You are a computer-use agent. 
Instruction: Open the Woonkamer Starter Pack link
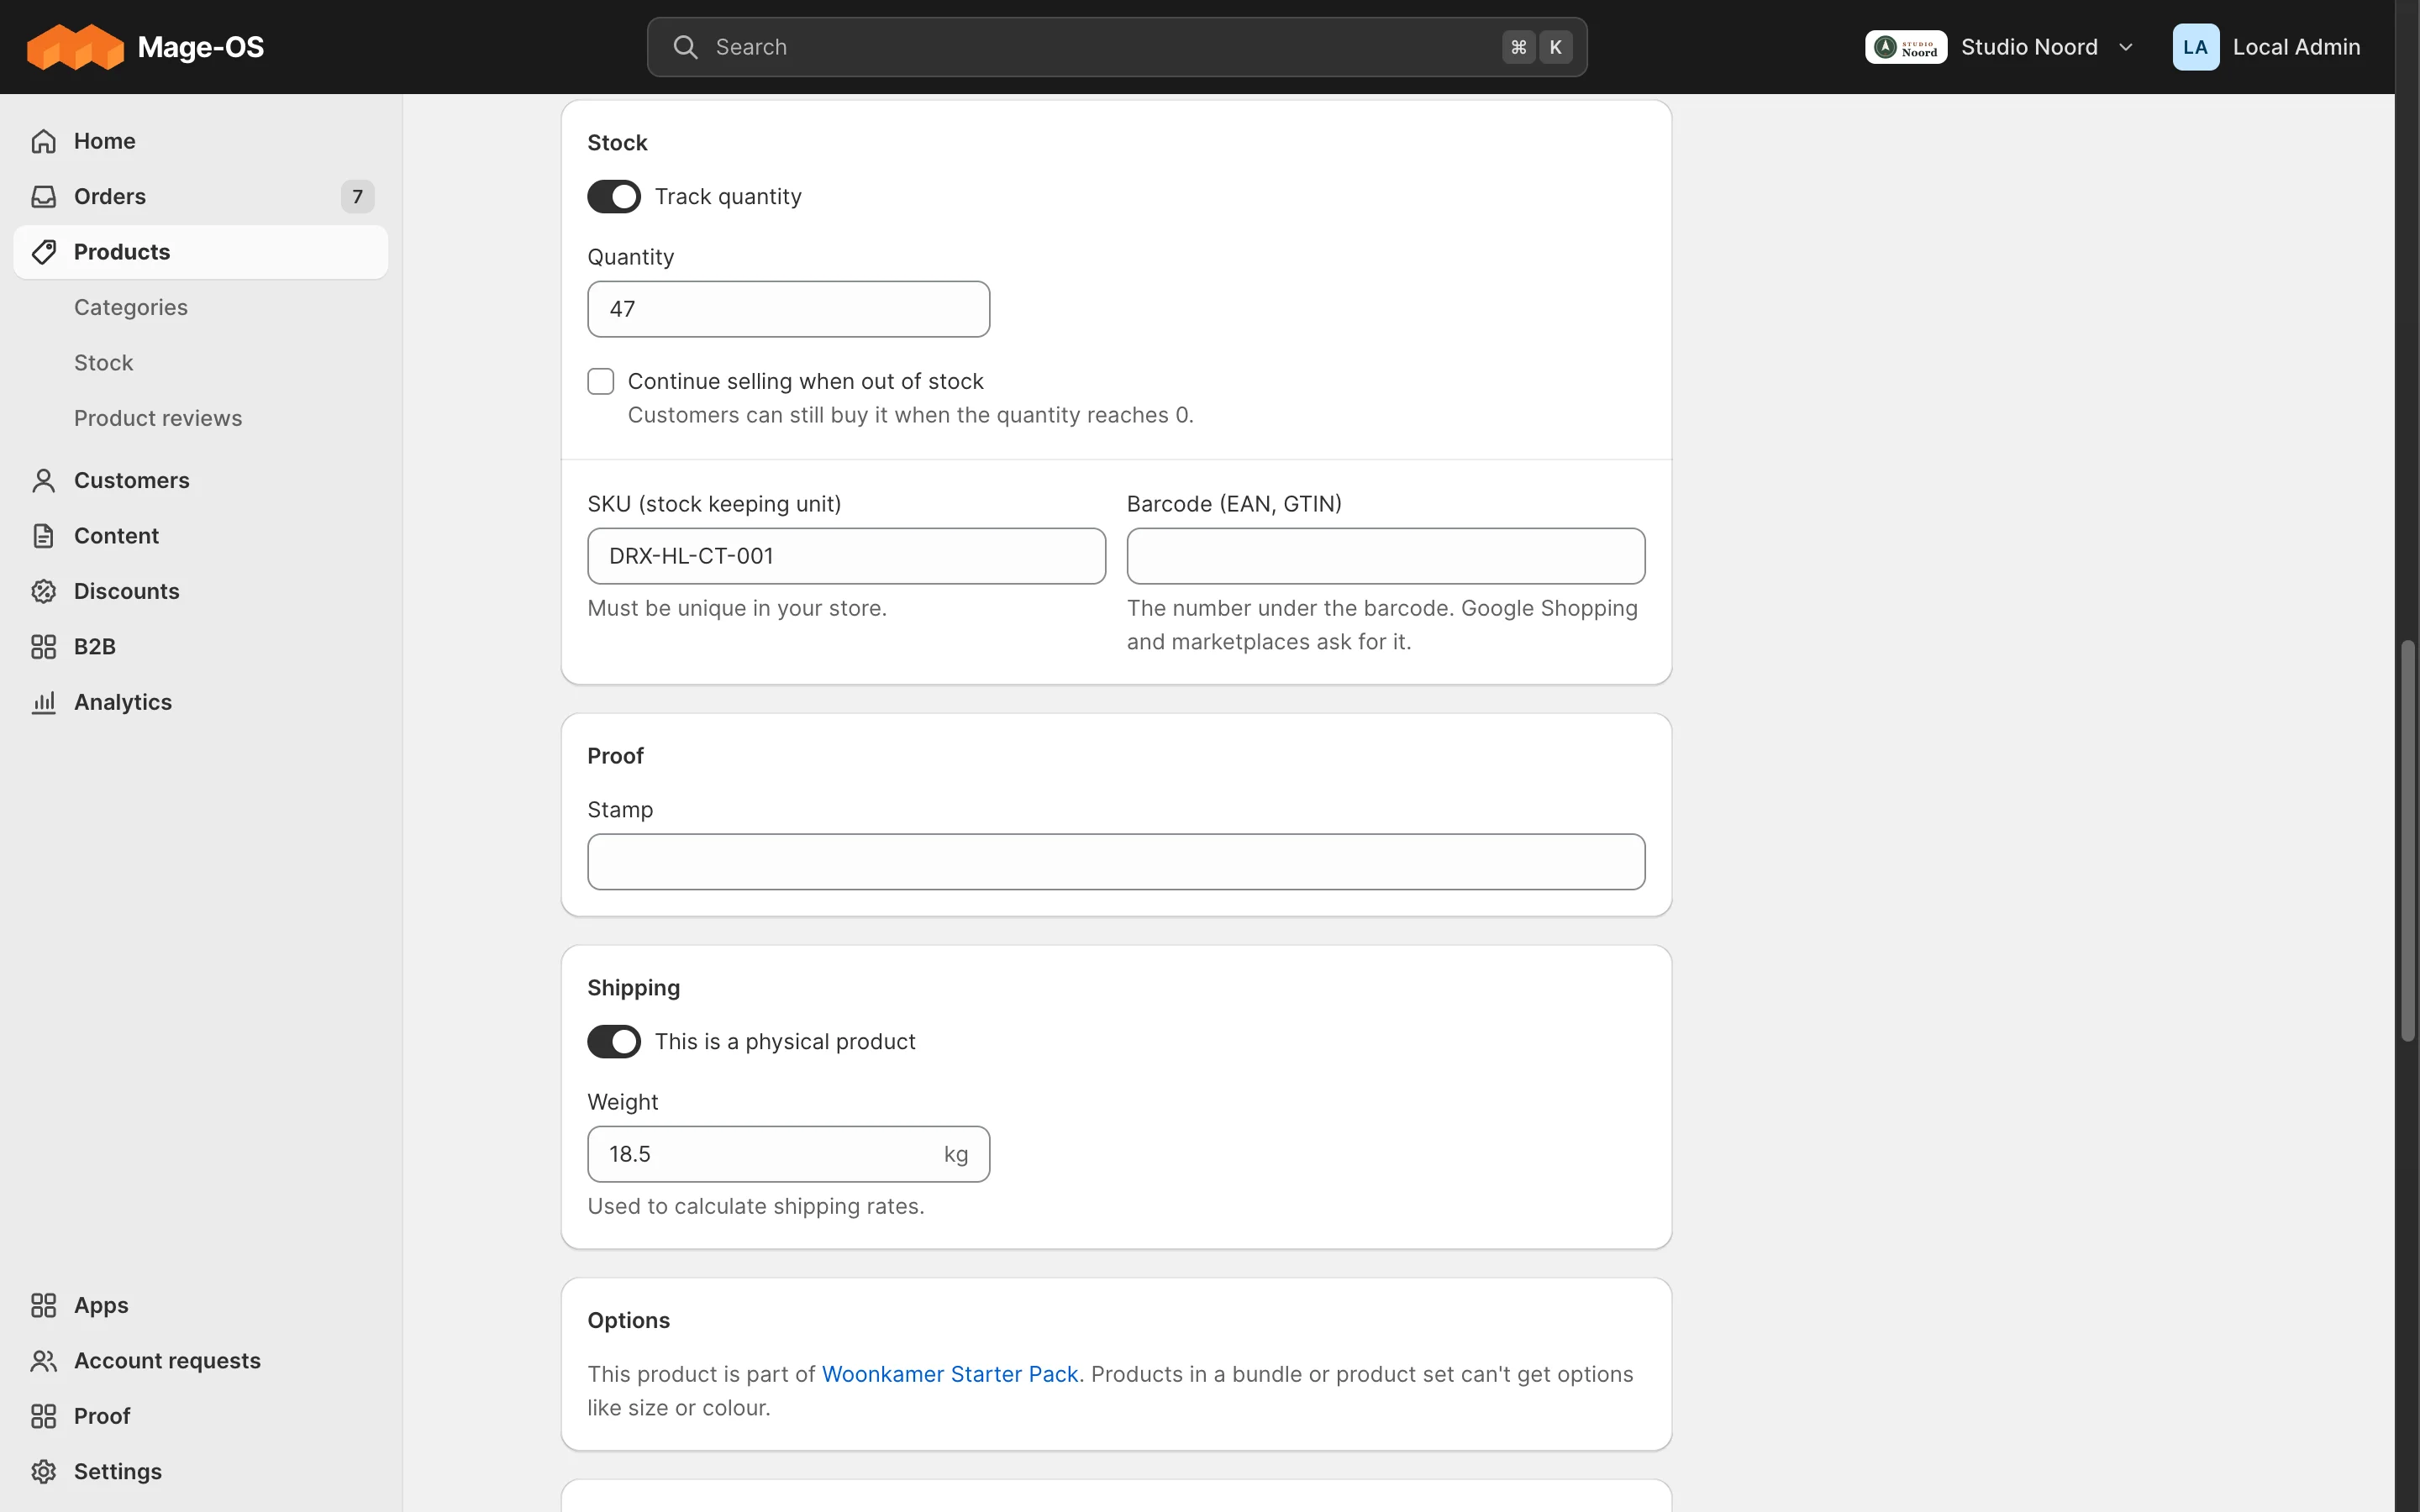pos(950,1374)
